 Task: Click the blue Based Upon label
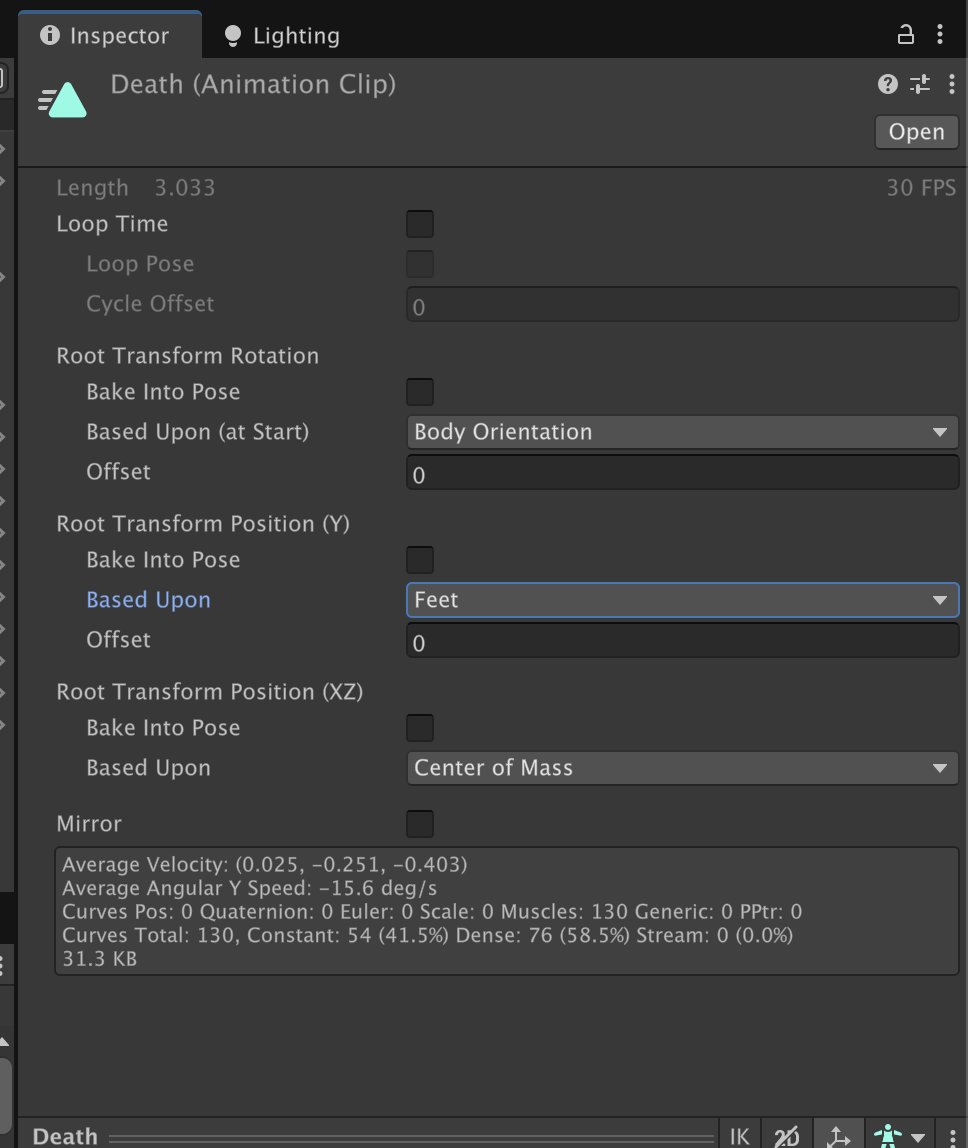[149, 600]
